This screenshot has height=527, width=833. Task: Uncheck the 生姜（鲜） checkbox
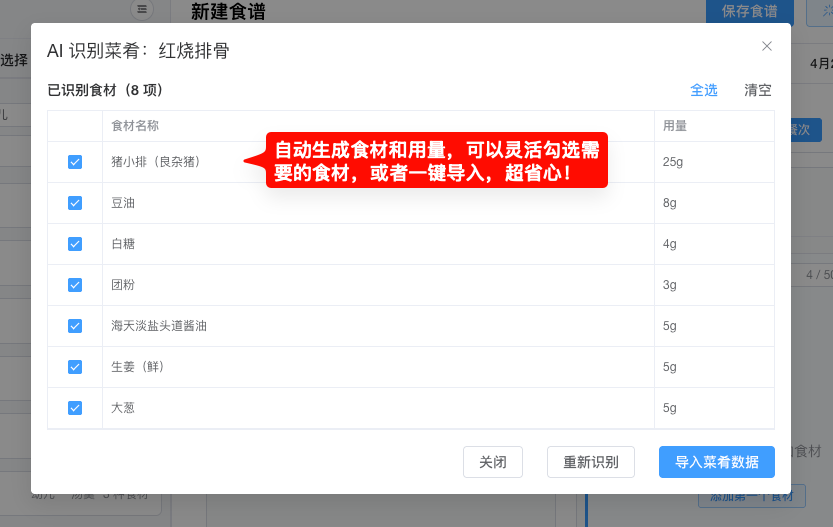pyautogui.click(x=75, y=367)
